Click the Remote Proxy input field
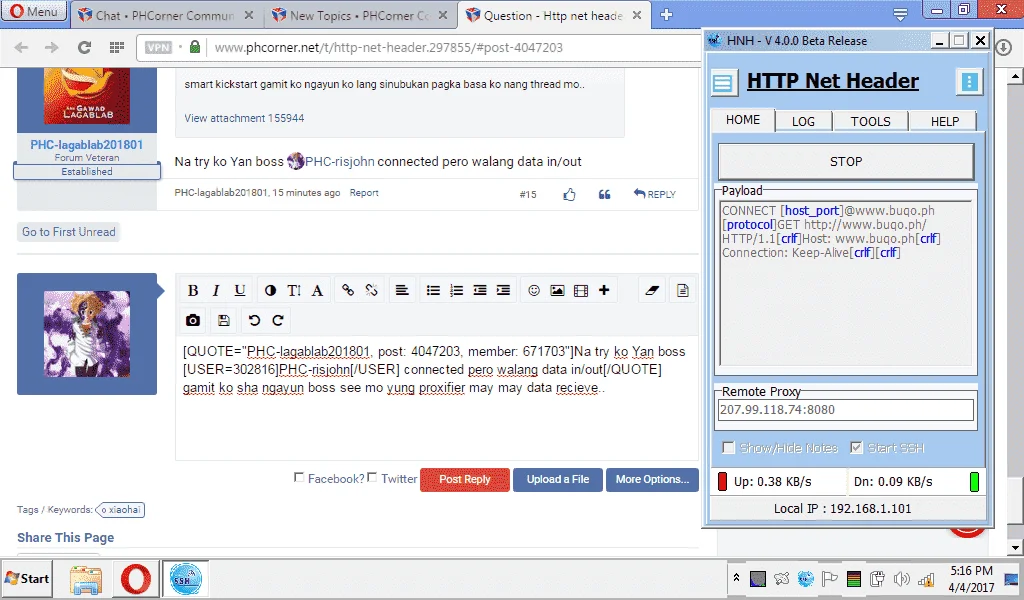This screenshot has height=600, width=1024. [846, 410]
